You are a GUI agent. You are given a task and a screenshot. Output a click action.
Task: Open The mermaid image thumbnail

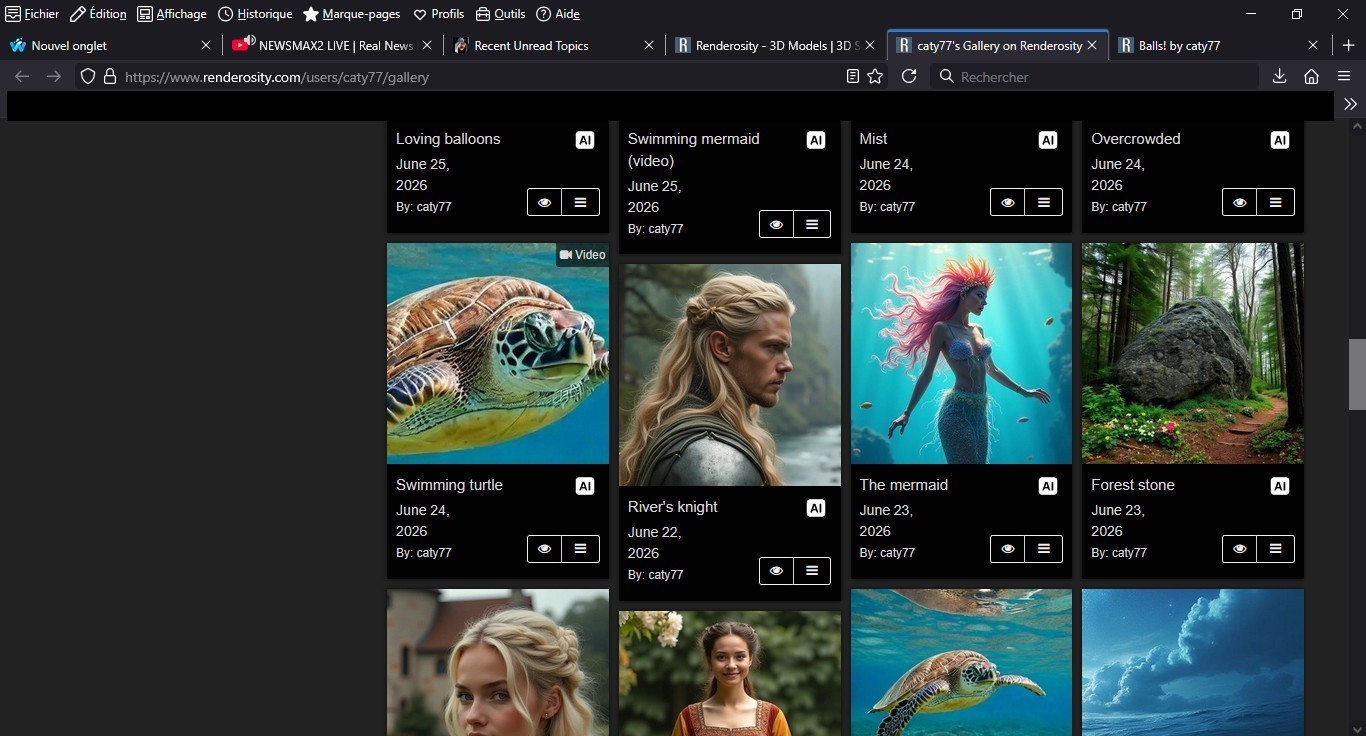tap(961, 353)
